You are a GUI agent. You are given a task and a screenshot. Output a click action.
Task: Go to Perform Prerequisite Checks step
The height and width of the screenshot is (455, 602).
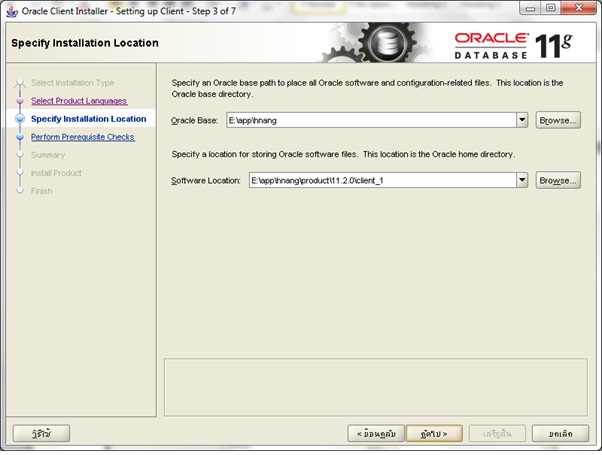83,137
